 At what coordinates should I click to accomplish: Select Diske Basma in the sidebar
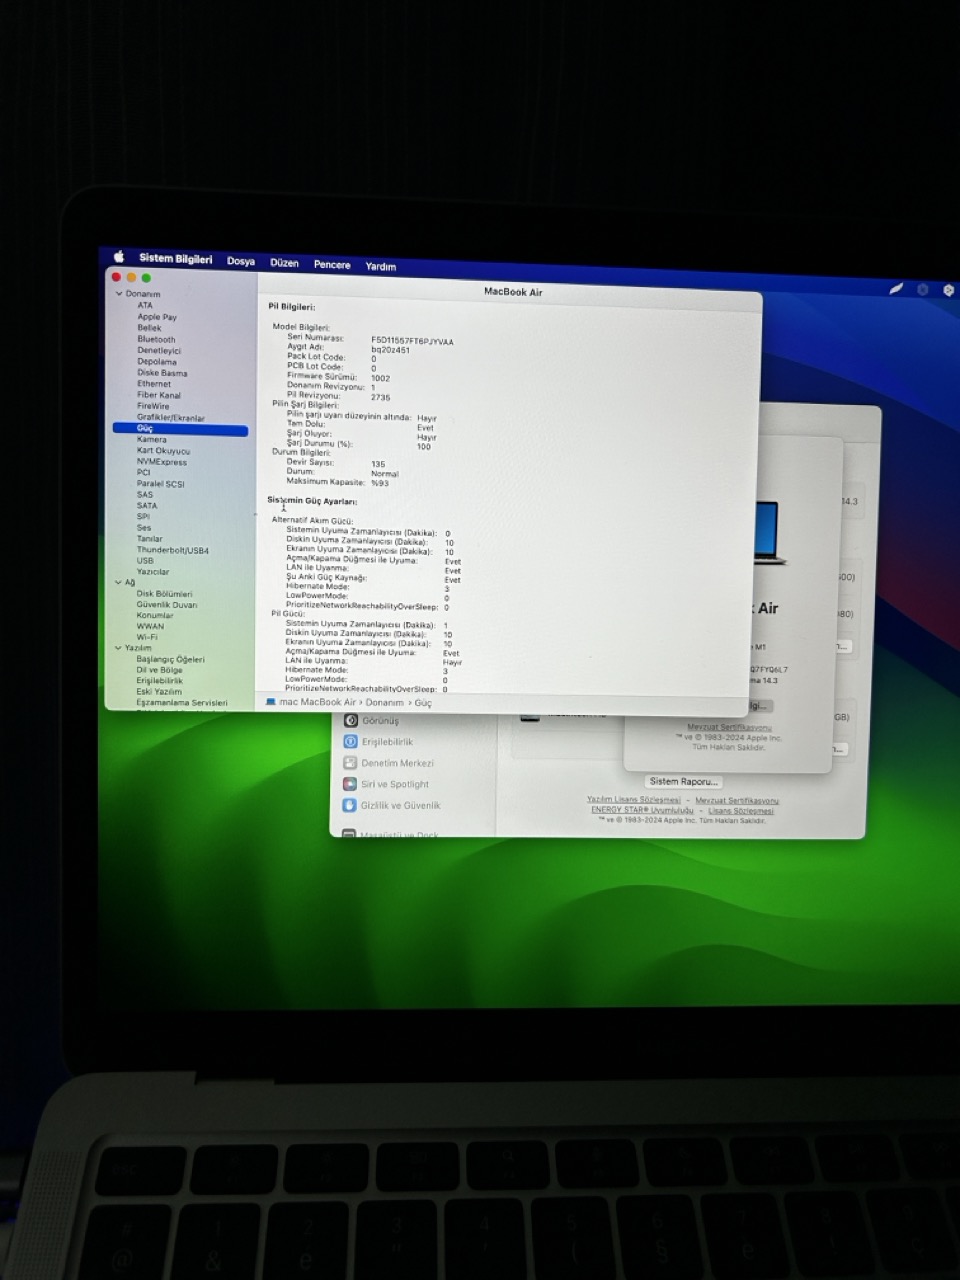162,372
